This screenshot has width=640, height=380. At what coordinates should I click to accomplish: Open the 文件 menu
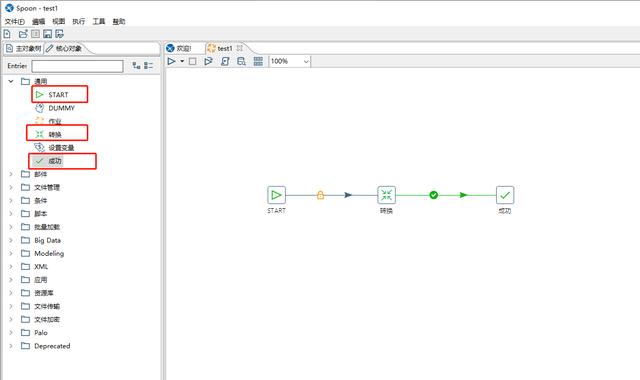point(15,21)
